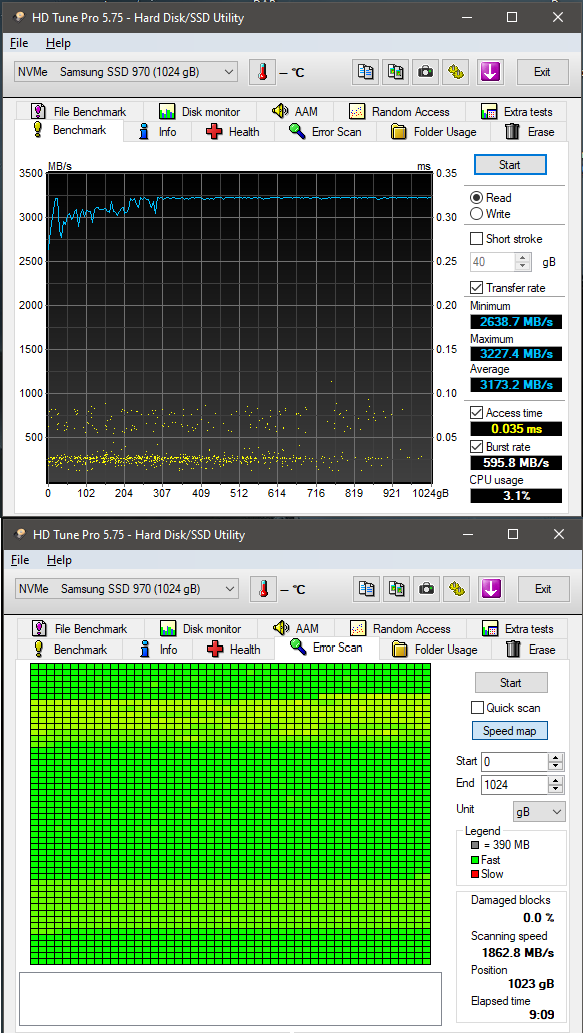The height and width of the screenshot is (1033, 583).
Task: Open the options gears icon in upper window
Action: click(456, 72)
